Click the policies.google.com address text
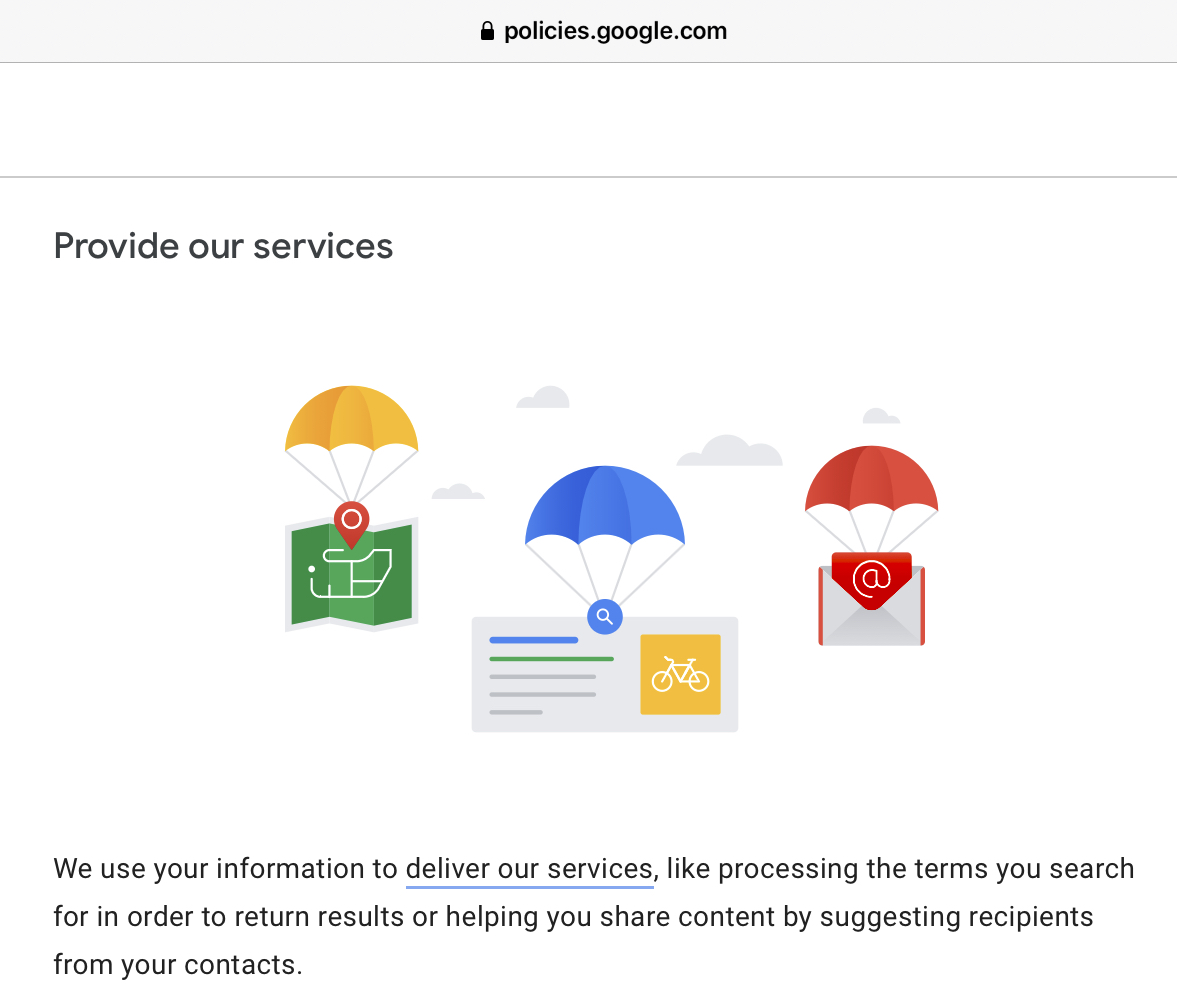The image size is (1177, 1006). (616, 31)
